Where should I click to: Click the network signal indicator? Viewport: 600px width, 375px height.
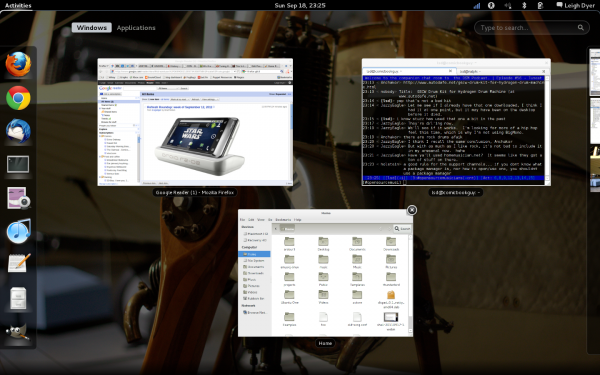point(477,5)
